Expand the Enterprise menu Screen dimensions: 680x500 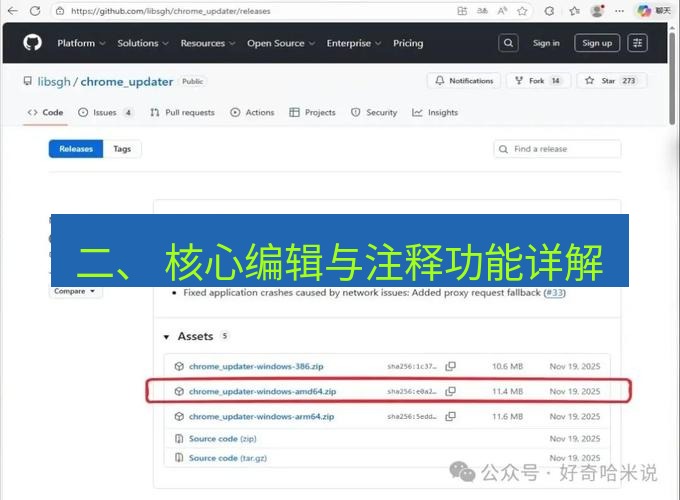353,43
